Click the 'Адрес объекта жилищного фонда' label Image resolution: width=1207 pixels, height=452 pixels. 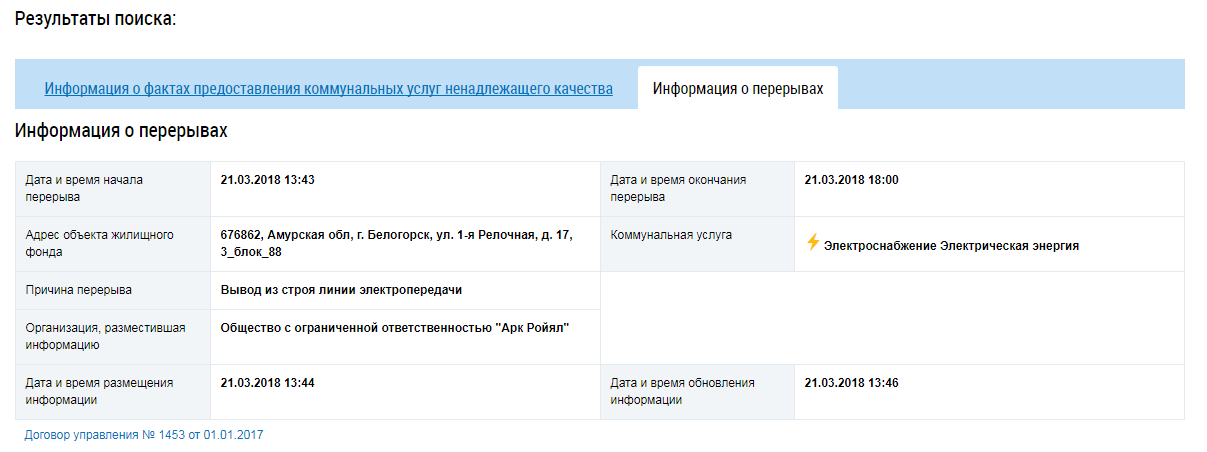[99, 243]
